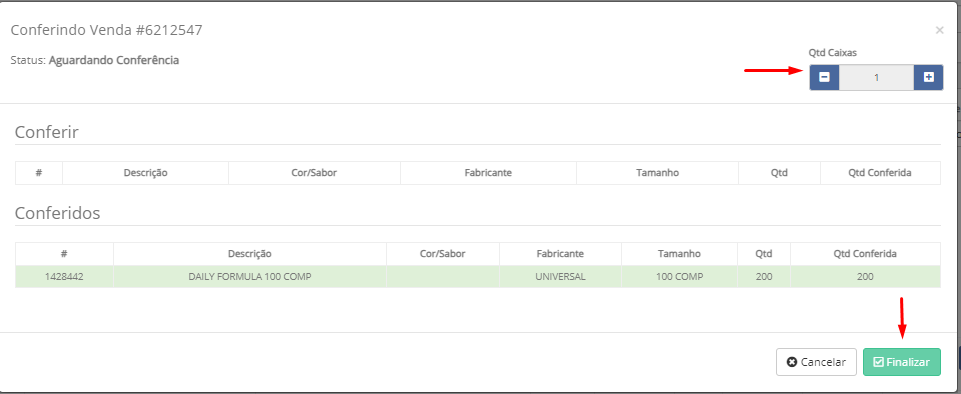Image resolution: width=961 pixels, height=394 pixels.
Task: Click the 100 COMP size cell
Action: point(679,276)
